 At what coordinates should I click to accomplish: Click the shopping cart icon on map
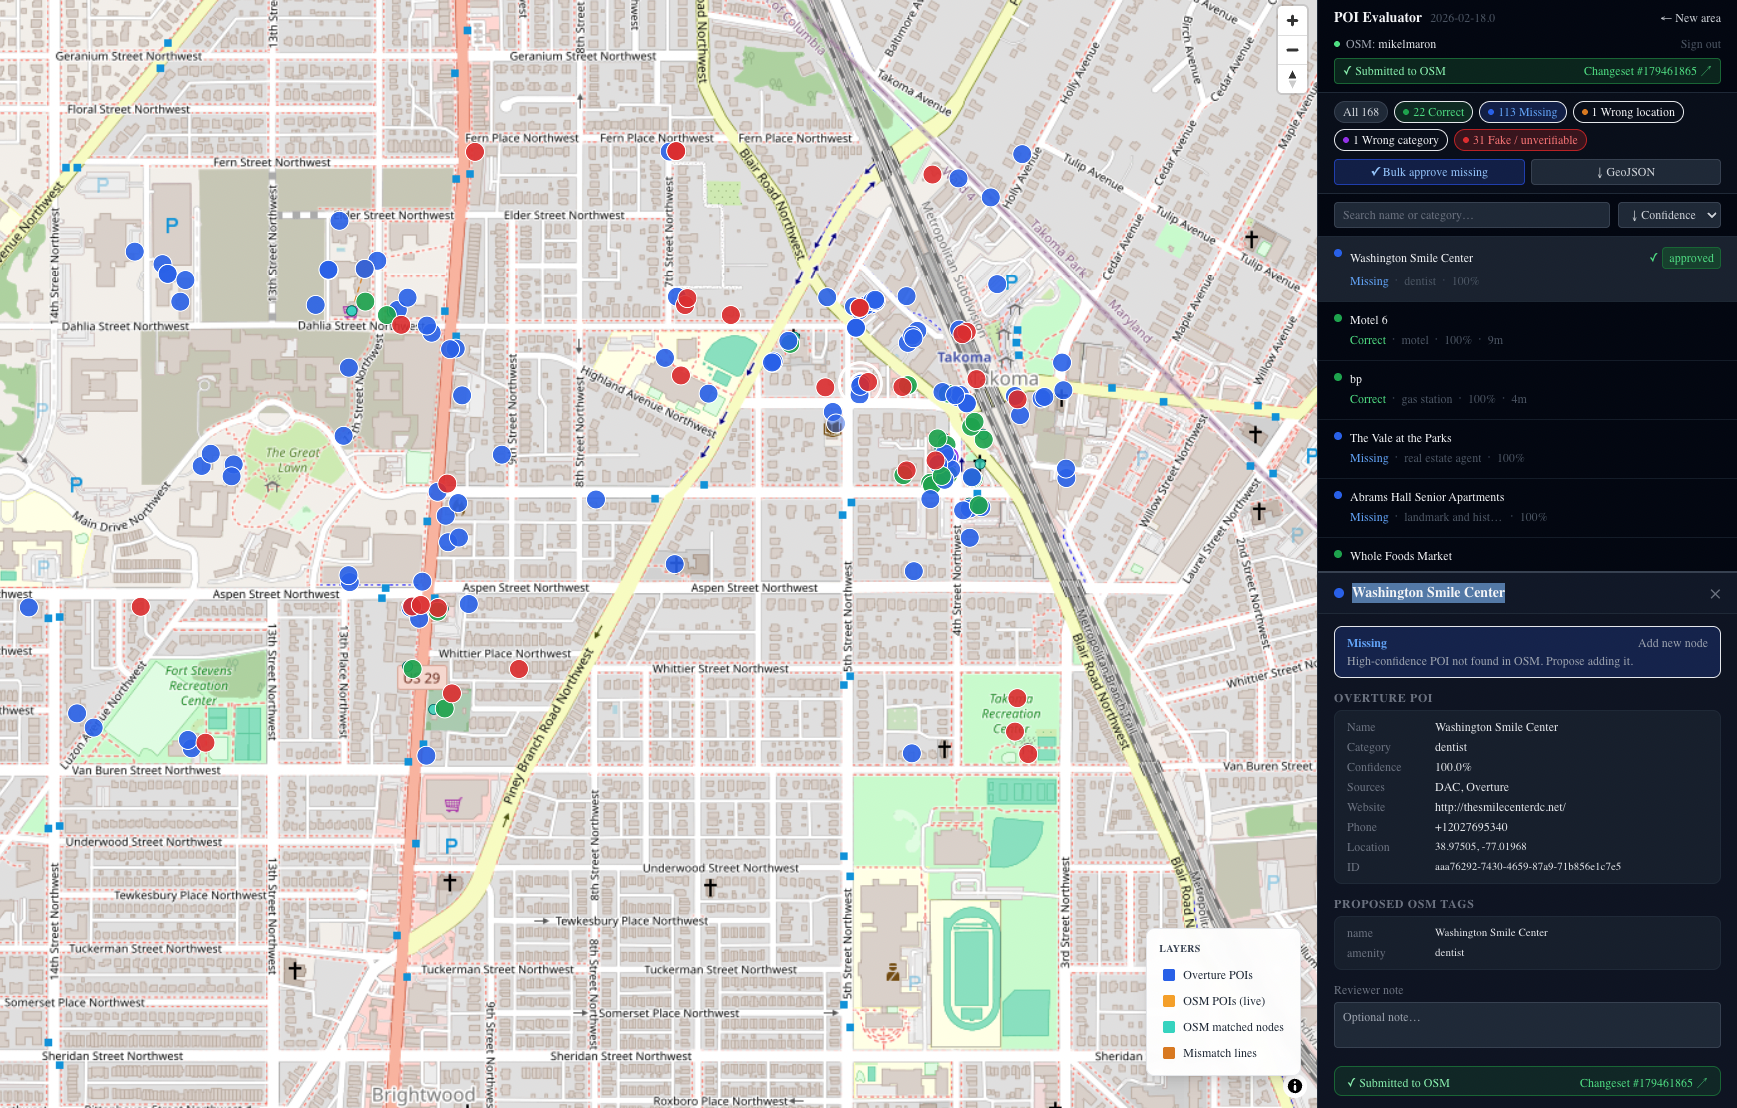click(453, 804)
